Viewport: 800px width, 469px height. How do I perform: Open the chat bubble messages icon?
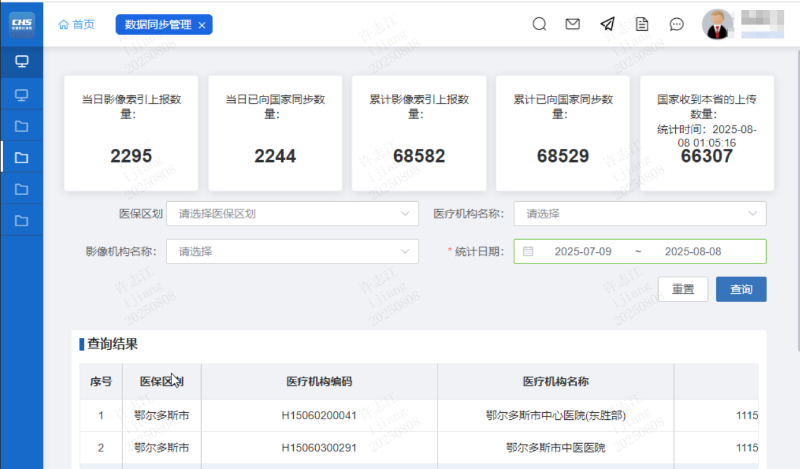[x=676, y=25]
